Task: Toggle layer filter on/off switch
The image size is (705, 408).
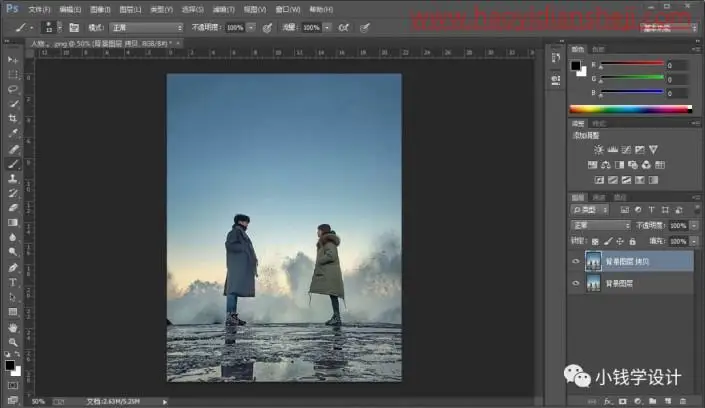Action: 696,210
